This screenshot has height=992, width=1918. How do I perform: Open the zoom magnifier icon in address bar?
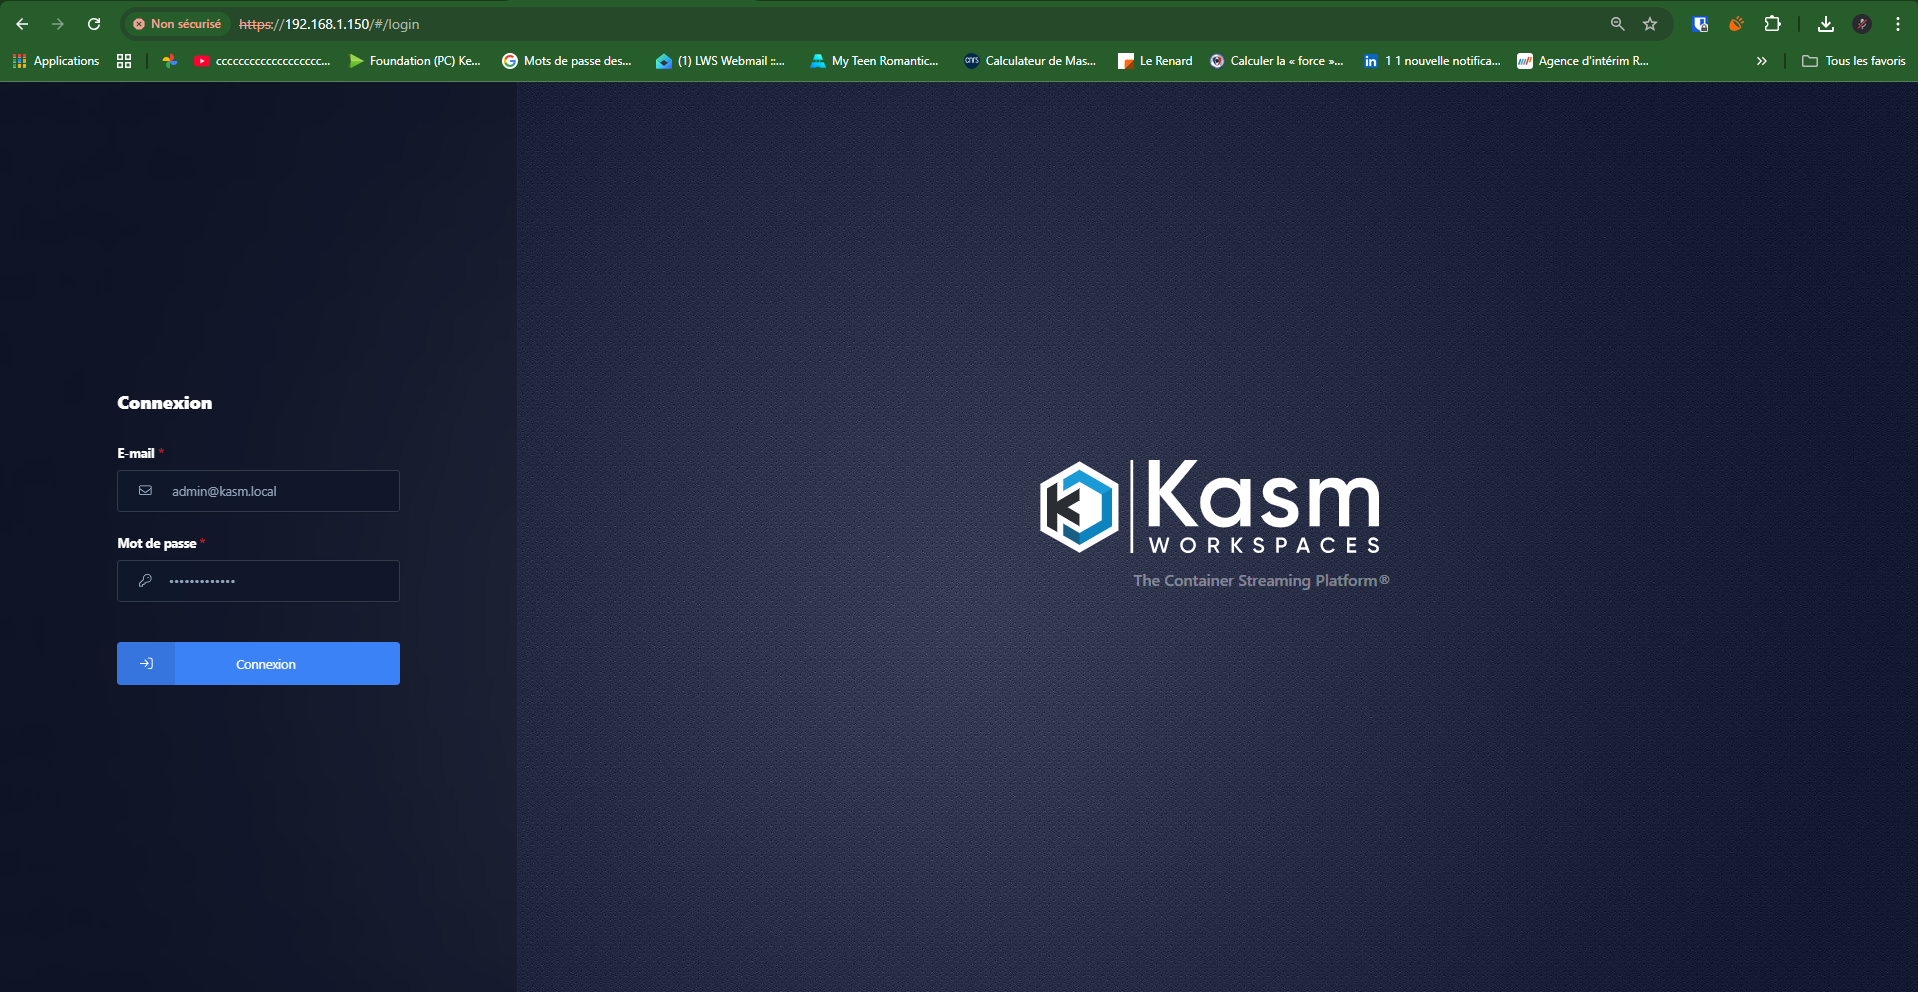coord(1617,24)
